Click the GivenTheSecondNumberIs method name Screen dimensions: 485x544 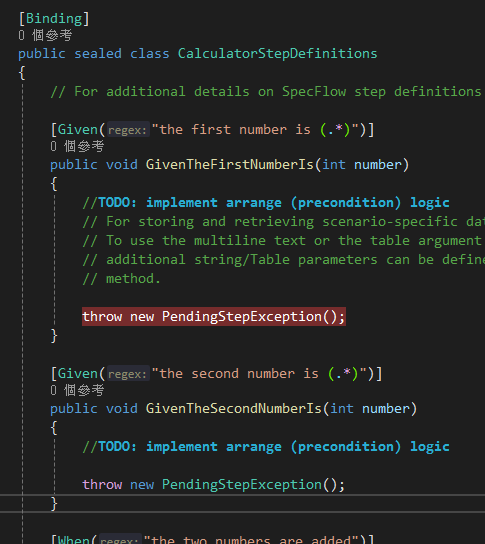[x=234, y=409]
